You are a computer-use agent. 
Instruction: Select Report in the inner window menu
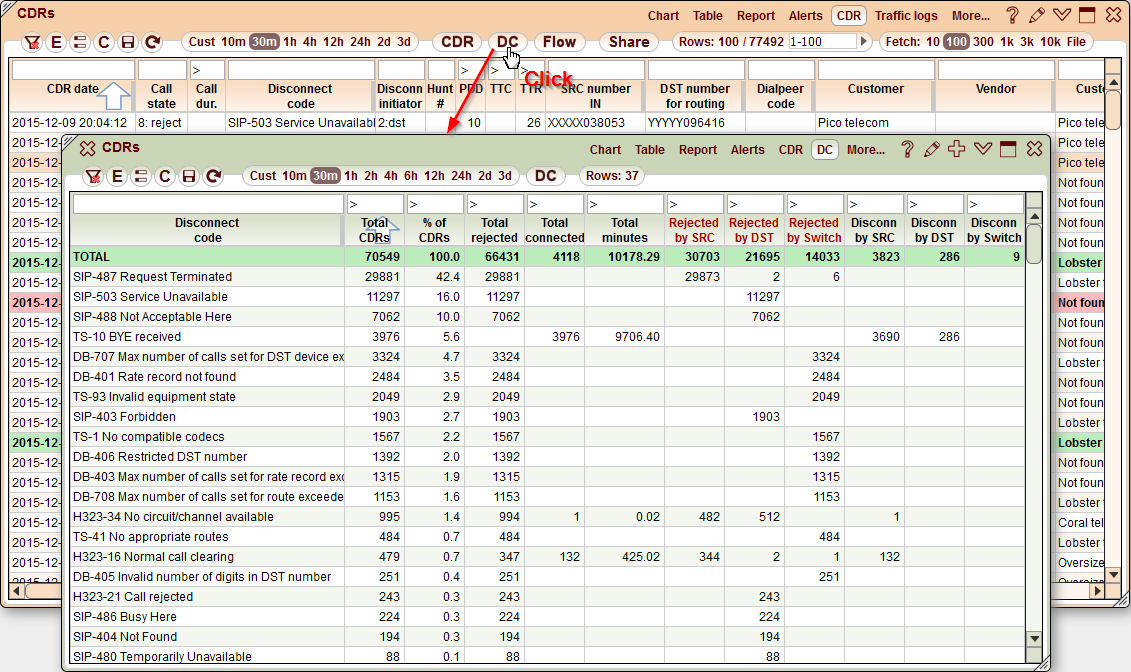coord(697,150)
